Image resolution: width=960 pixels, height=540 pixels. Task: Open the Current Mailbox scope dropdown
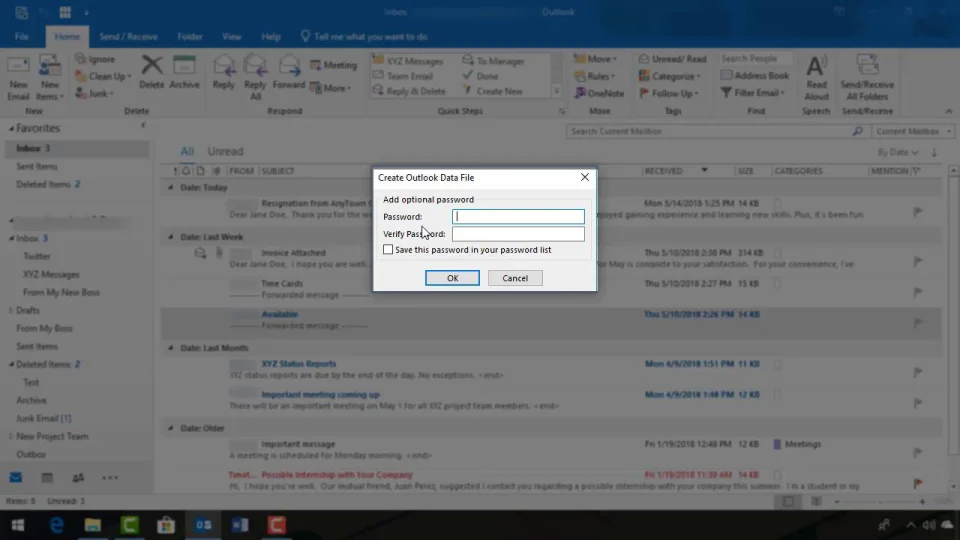(912, 131)
